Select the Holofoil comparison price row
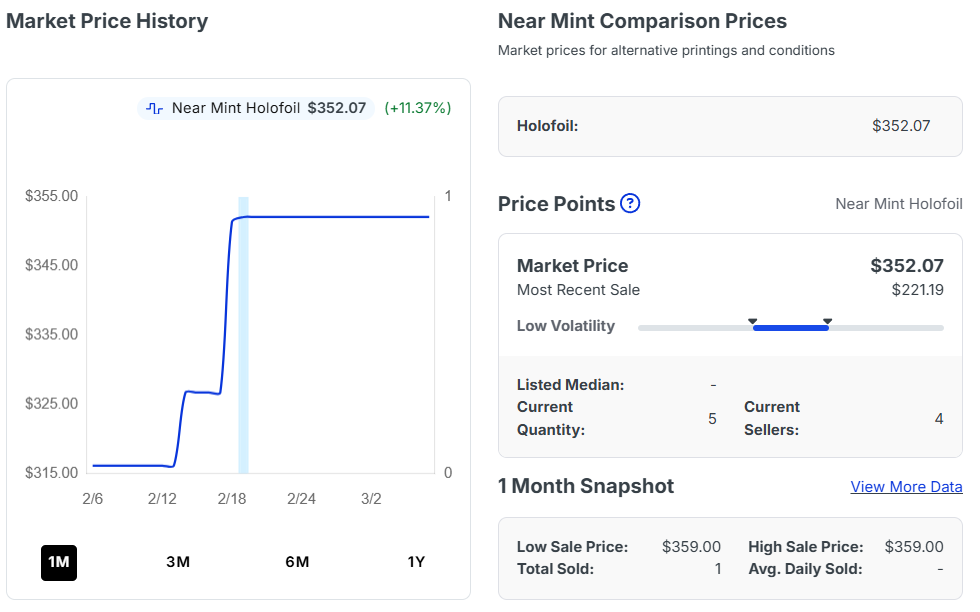Viewport: 980px width, 612px height. 730,126
